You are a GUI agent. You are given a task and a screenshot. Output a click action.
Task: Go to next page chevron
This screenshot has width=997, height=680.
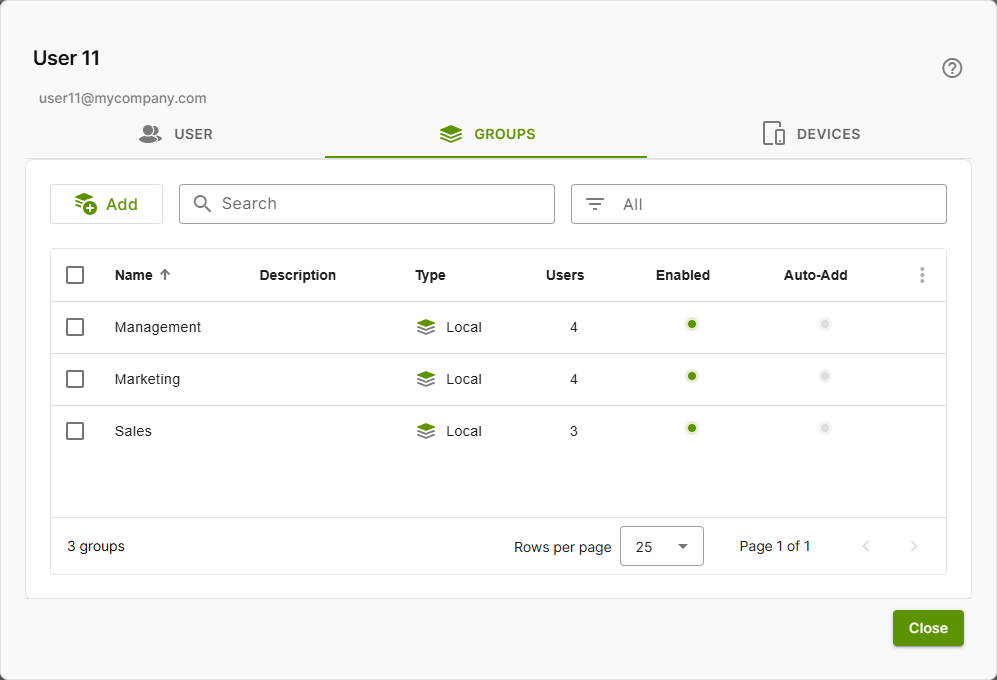click(x=914, y=546)
